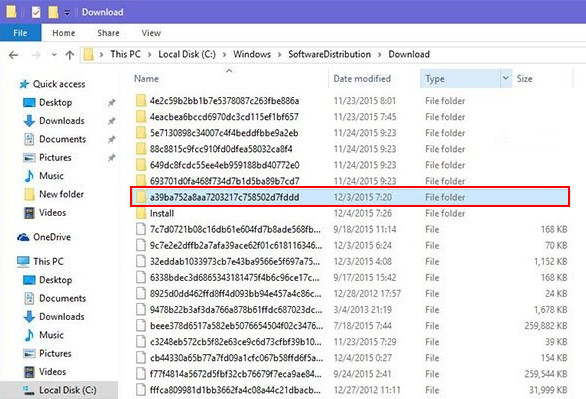The height and width of the screenshot is (399, 586).
Task: Click the address bar folder icon
Action: 89,55
